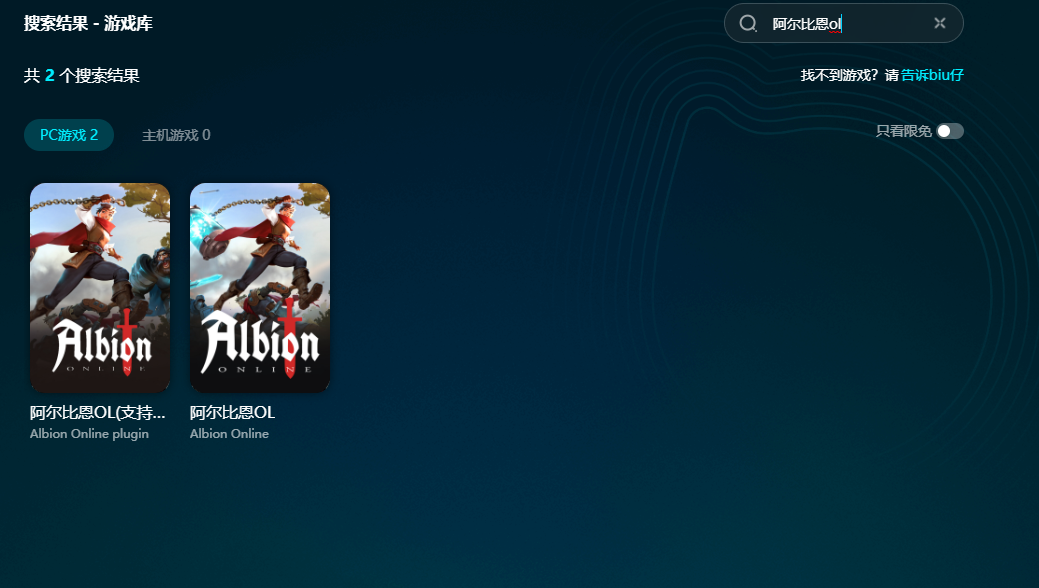Click the title 阿尔比恩OL(支持...

coord(97,412)
